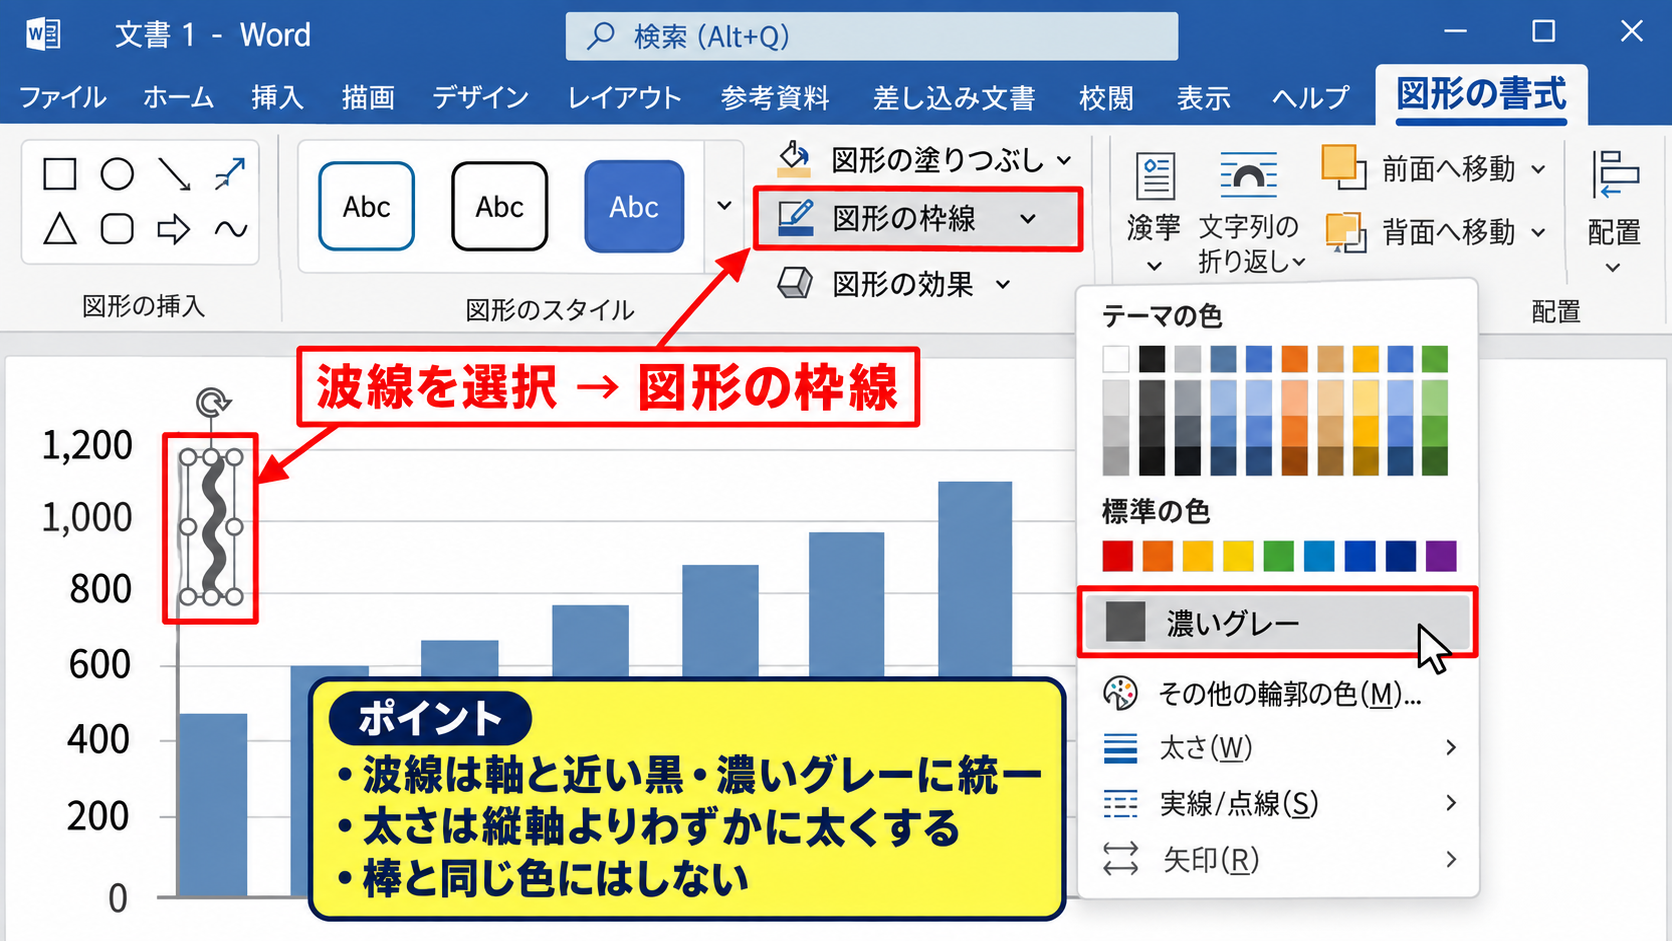Pick the diagonal line shape

click(174, 174)
